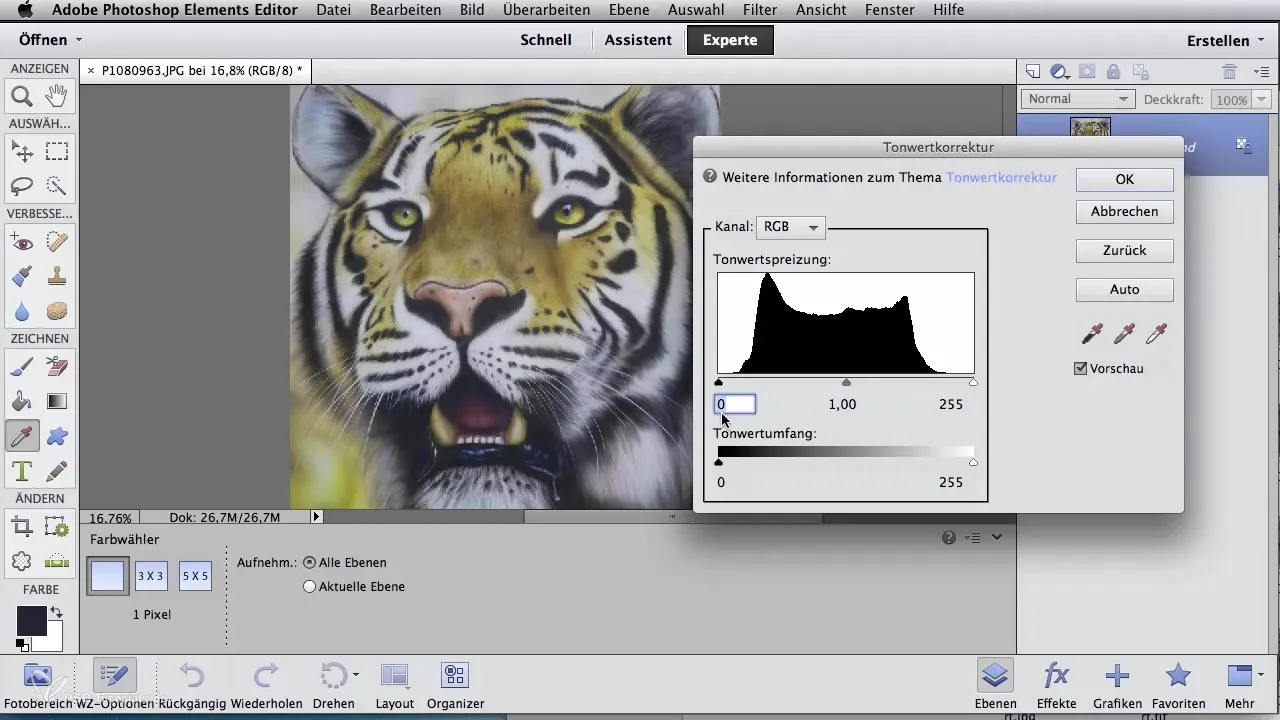Image resolution: width=1280 pixels, height=720 pixels.
Task: Click the Abbrechen button
Action: tap(1125, 211)
